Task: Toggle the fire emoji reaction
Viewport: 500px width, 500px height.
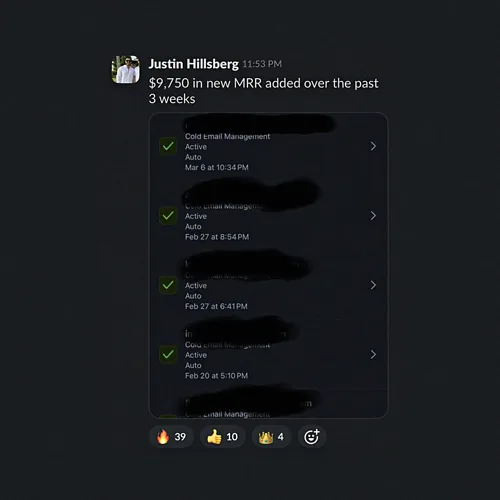Action: (x=172, y=437)
